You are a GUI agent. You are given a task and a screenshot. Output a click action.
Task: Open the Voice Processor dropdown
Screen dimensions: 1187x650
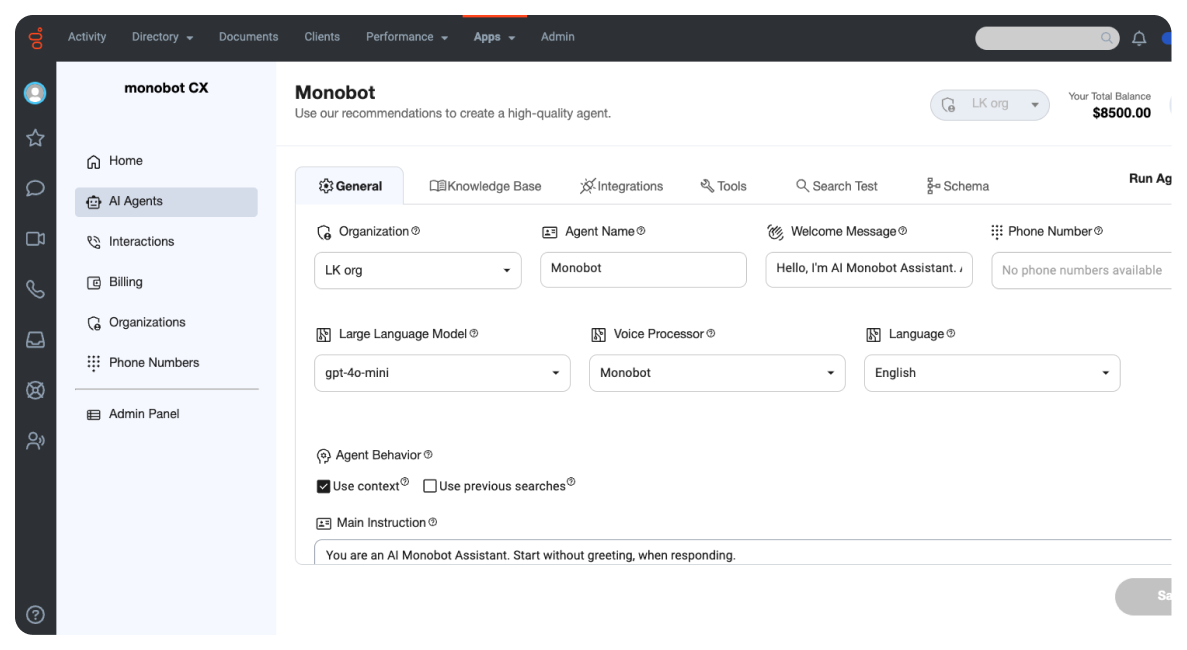click(717, 373)
